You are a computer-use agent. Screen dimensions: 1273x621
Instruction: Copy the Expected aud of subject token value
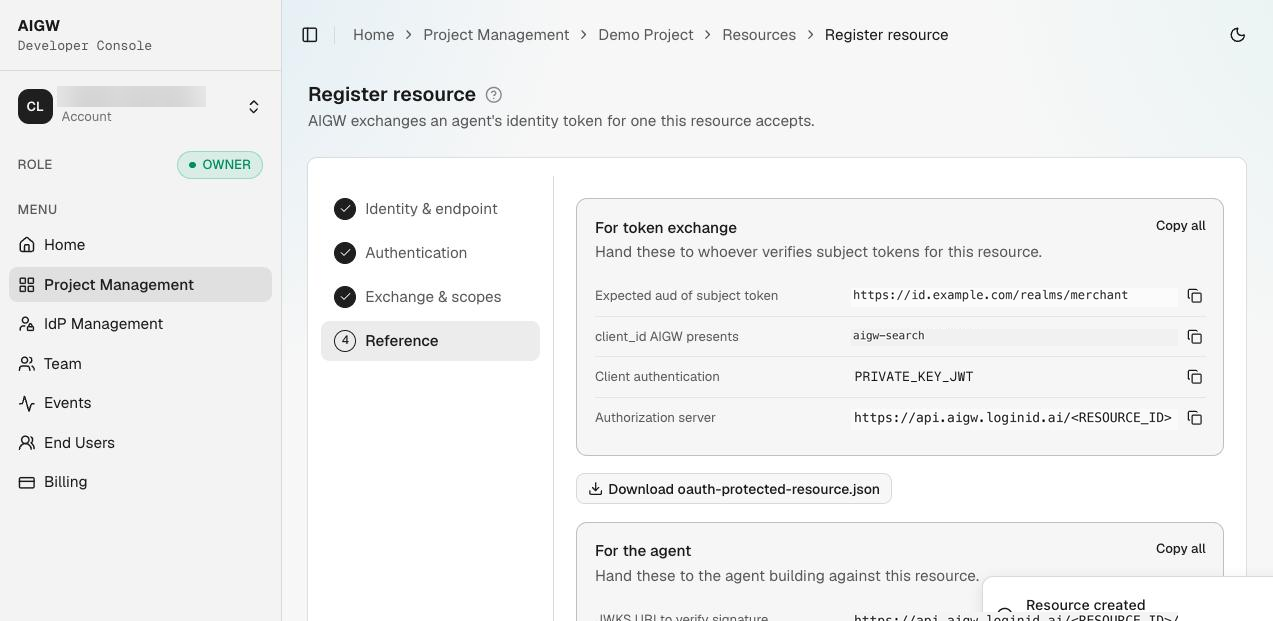click(x=1195, y=296)
